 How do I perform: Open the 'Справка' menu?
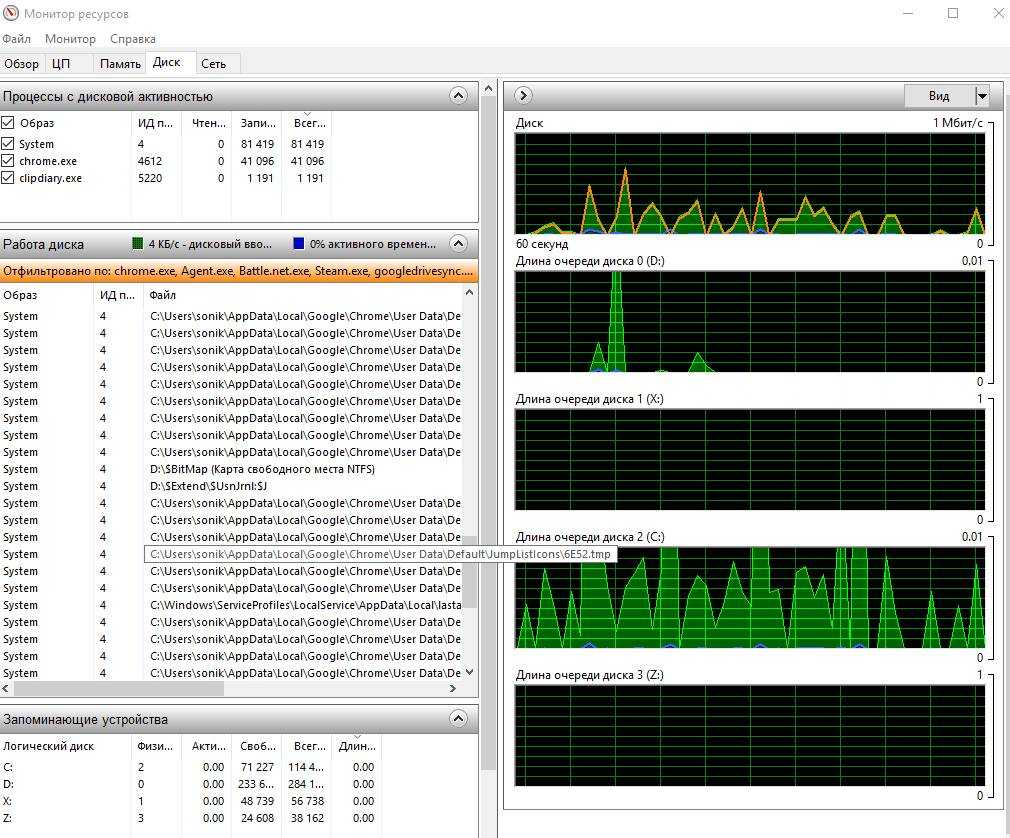click(x=133, y=39)
